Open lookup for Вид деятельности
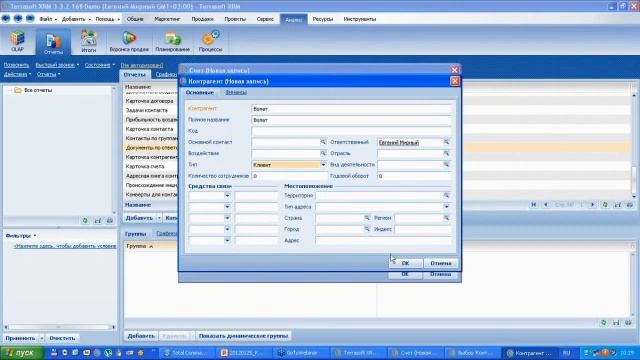 [446, 164]
